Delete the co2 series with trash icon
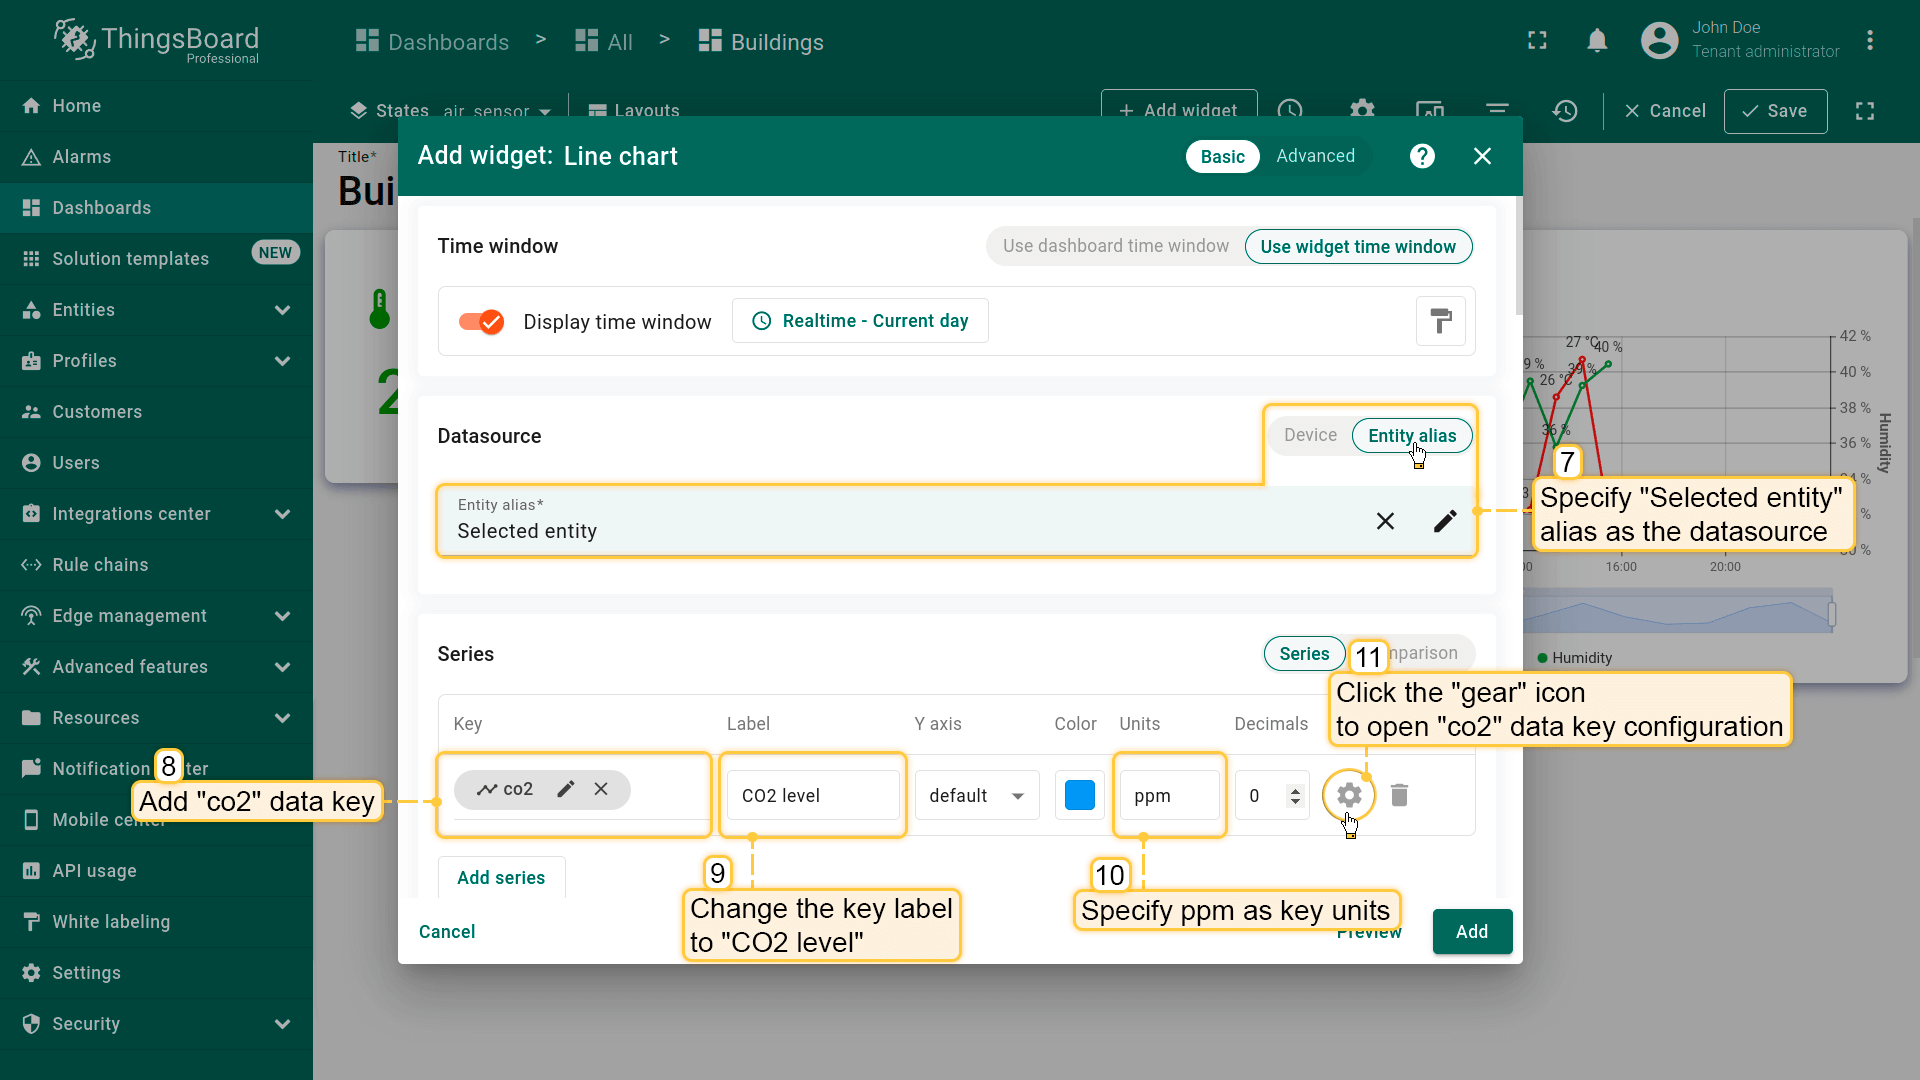 (1399, 795)
